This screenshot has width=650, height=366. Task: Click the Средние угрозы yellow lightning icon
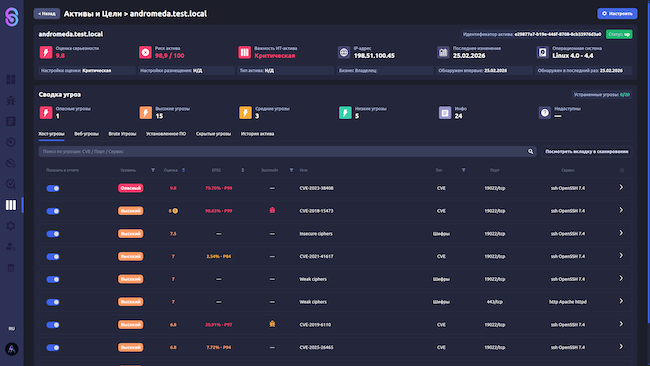[x=245, y=112]
